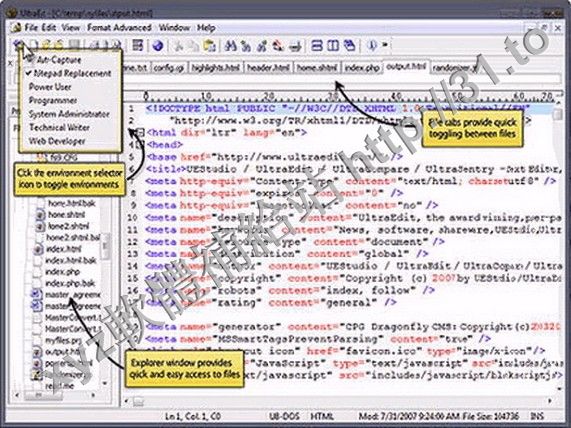Select myfiles.prj in explorer list

[63, 340]
